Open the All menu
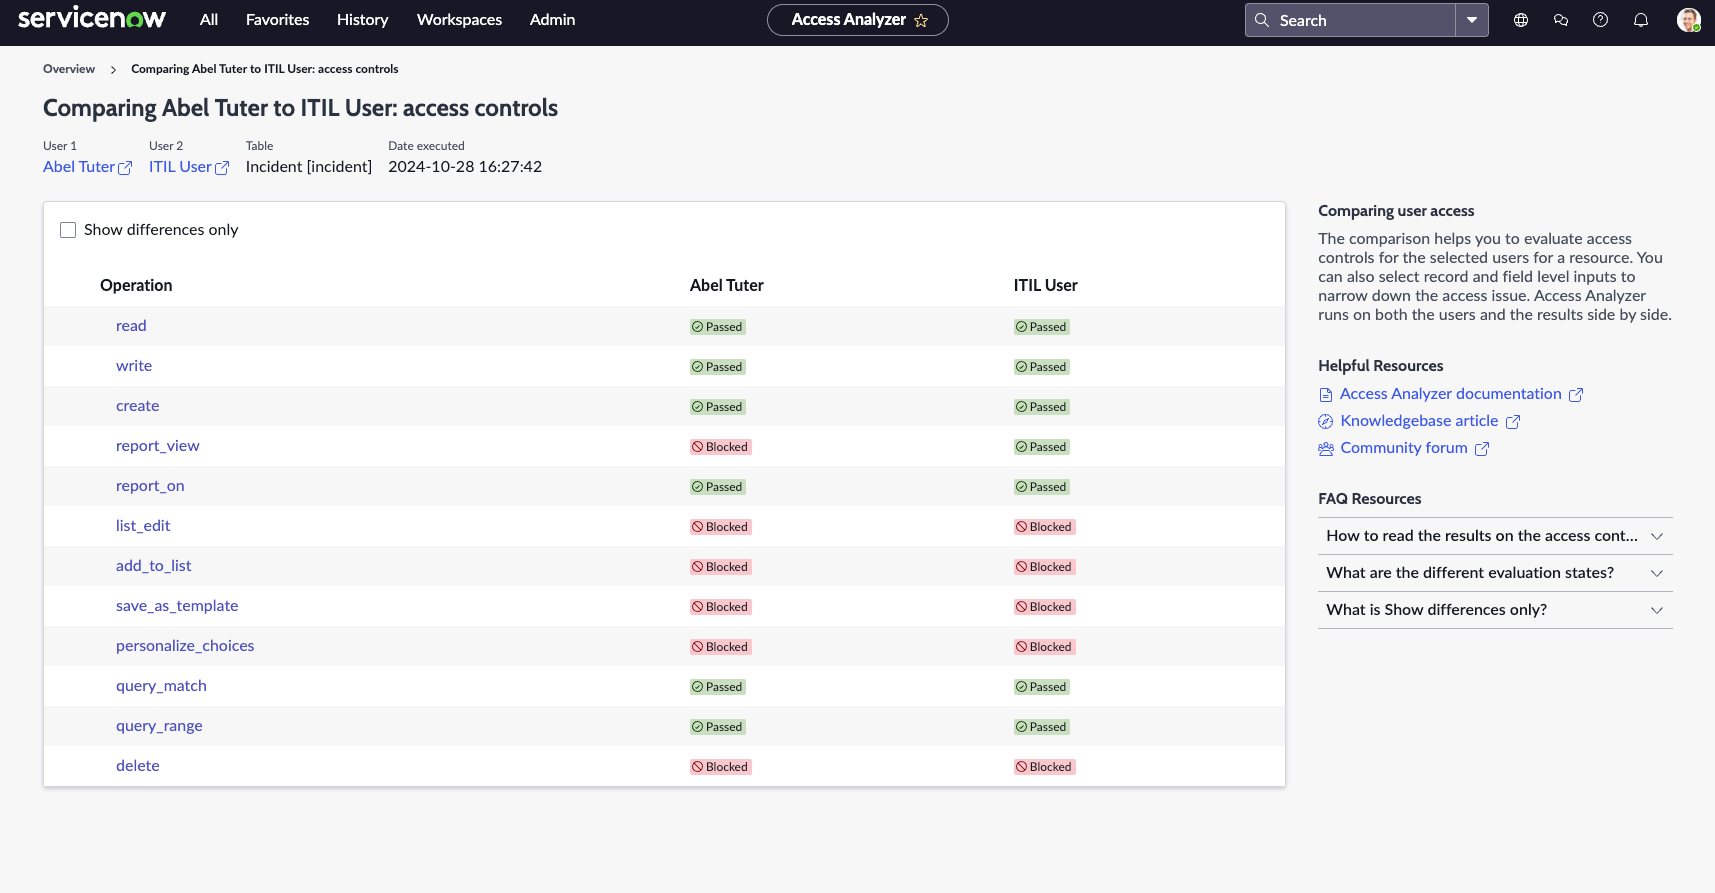1715x893 pixels. click(x=209, y=20)
